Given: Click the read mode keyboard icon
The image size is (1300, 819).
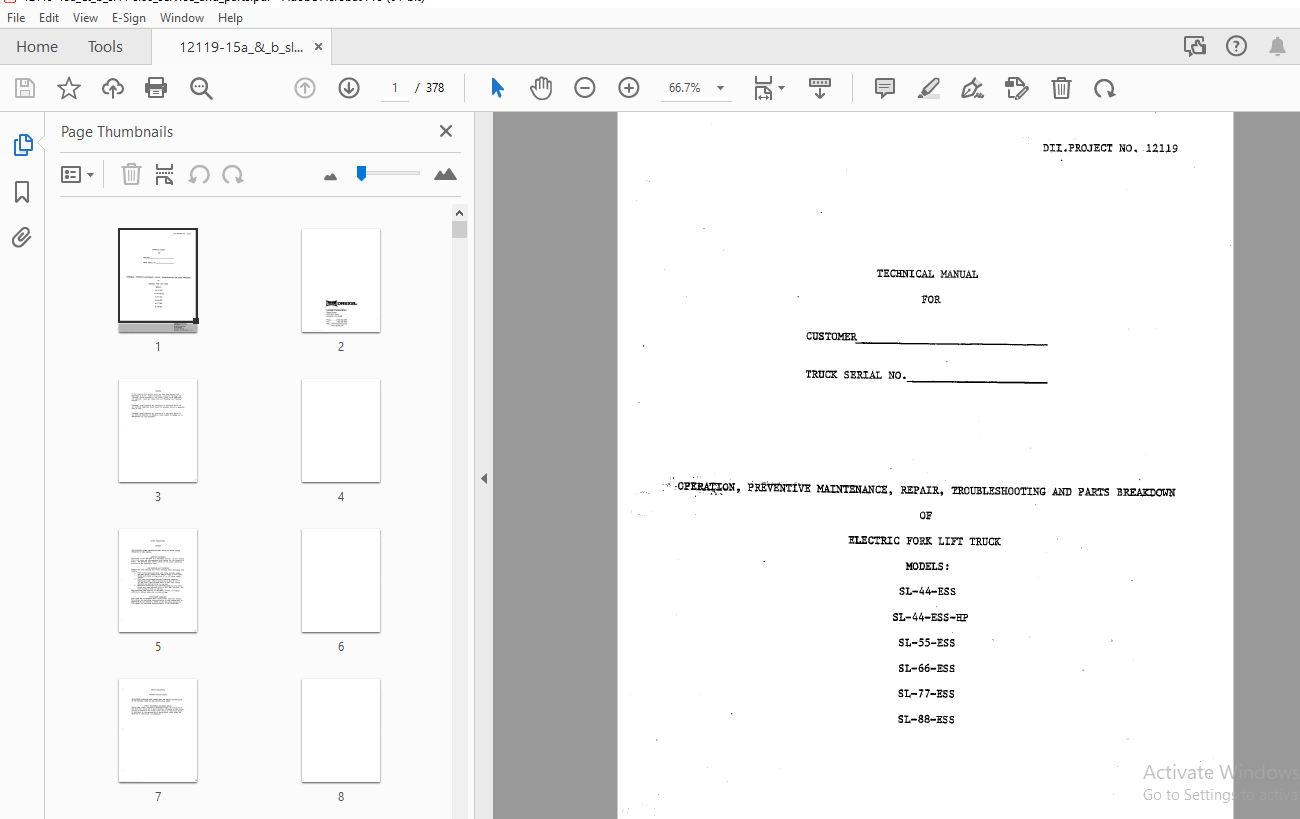Looking at the screenshot, I should pos(820,88).
